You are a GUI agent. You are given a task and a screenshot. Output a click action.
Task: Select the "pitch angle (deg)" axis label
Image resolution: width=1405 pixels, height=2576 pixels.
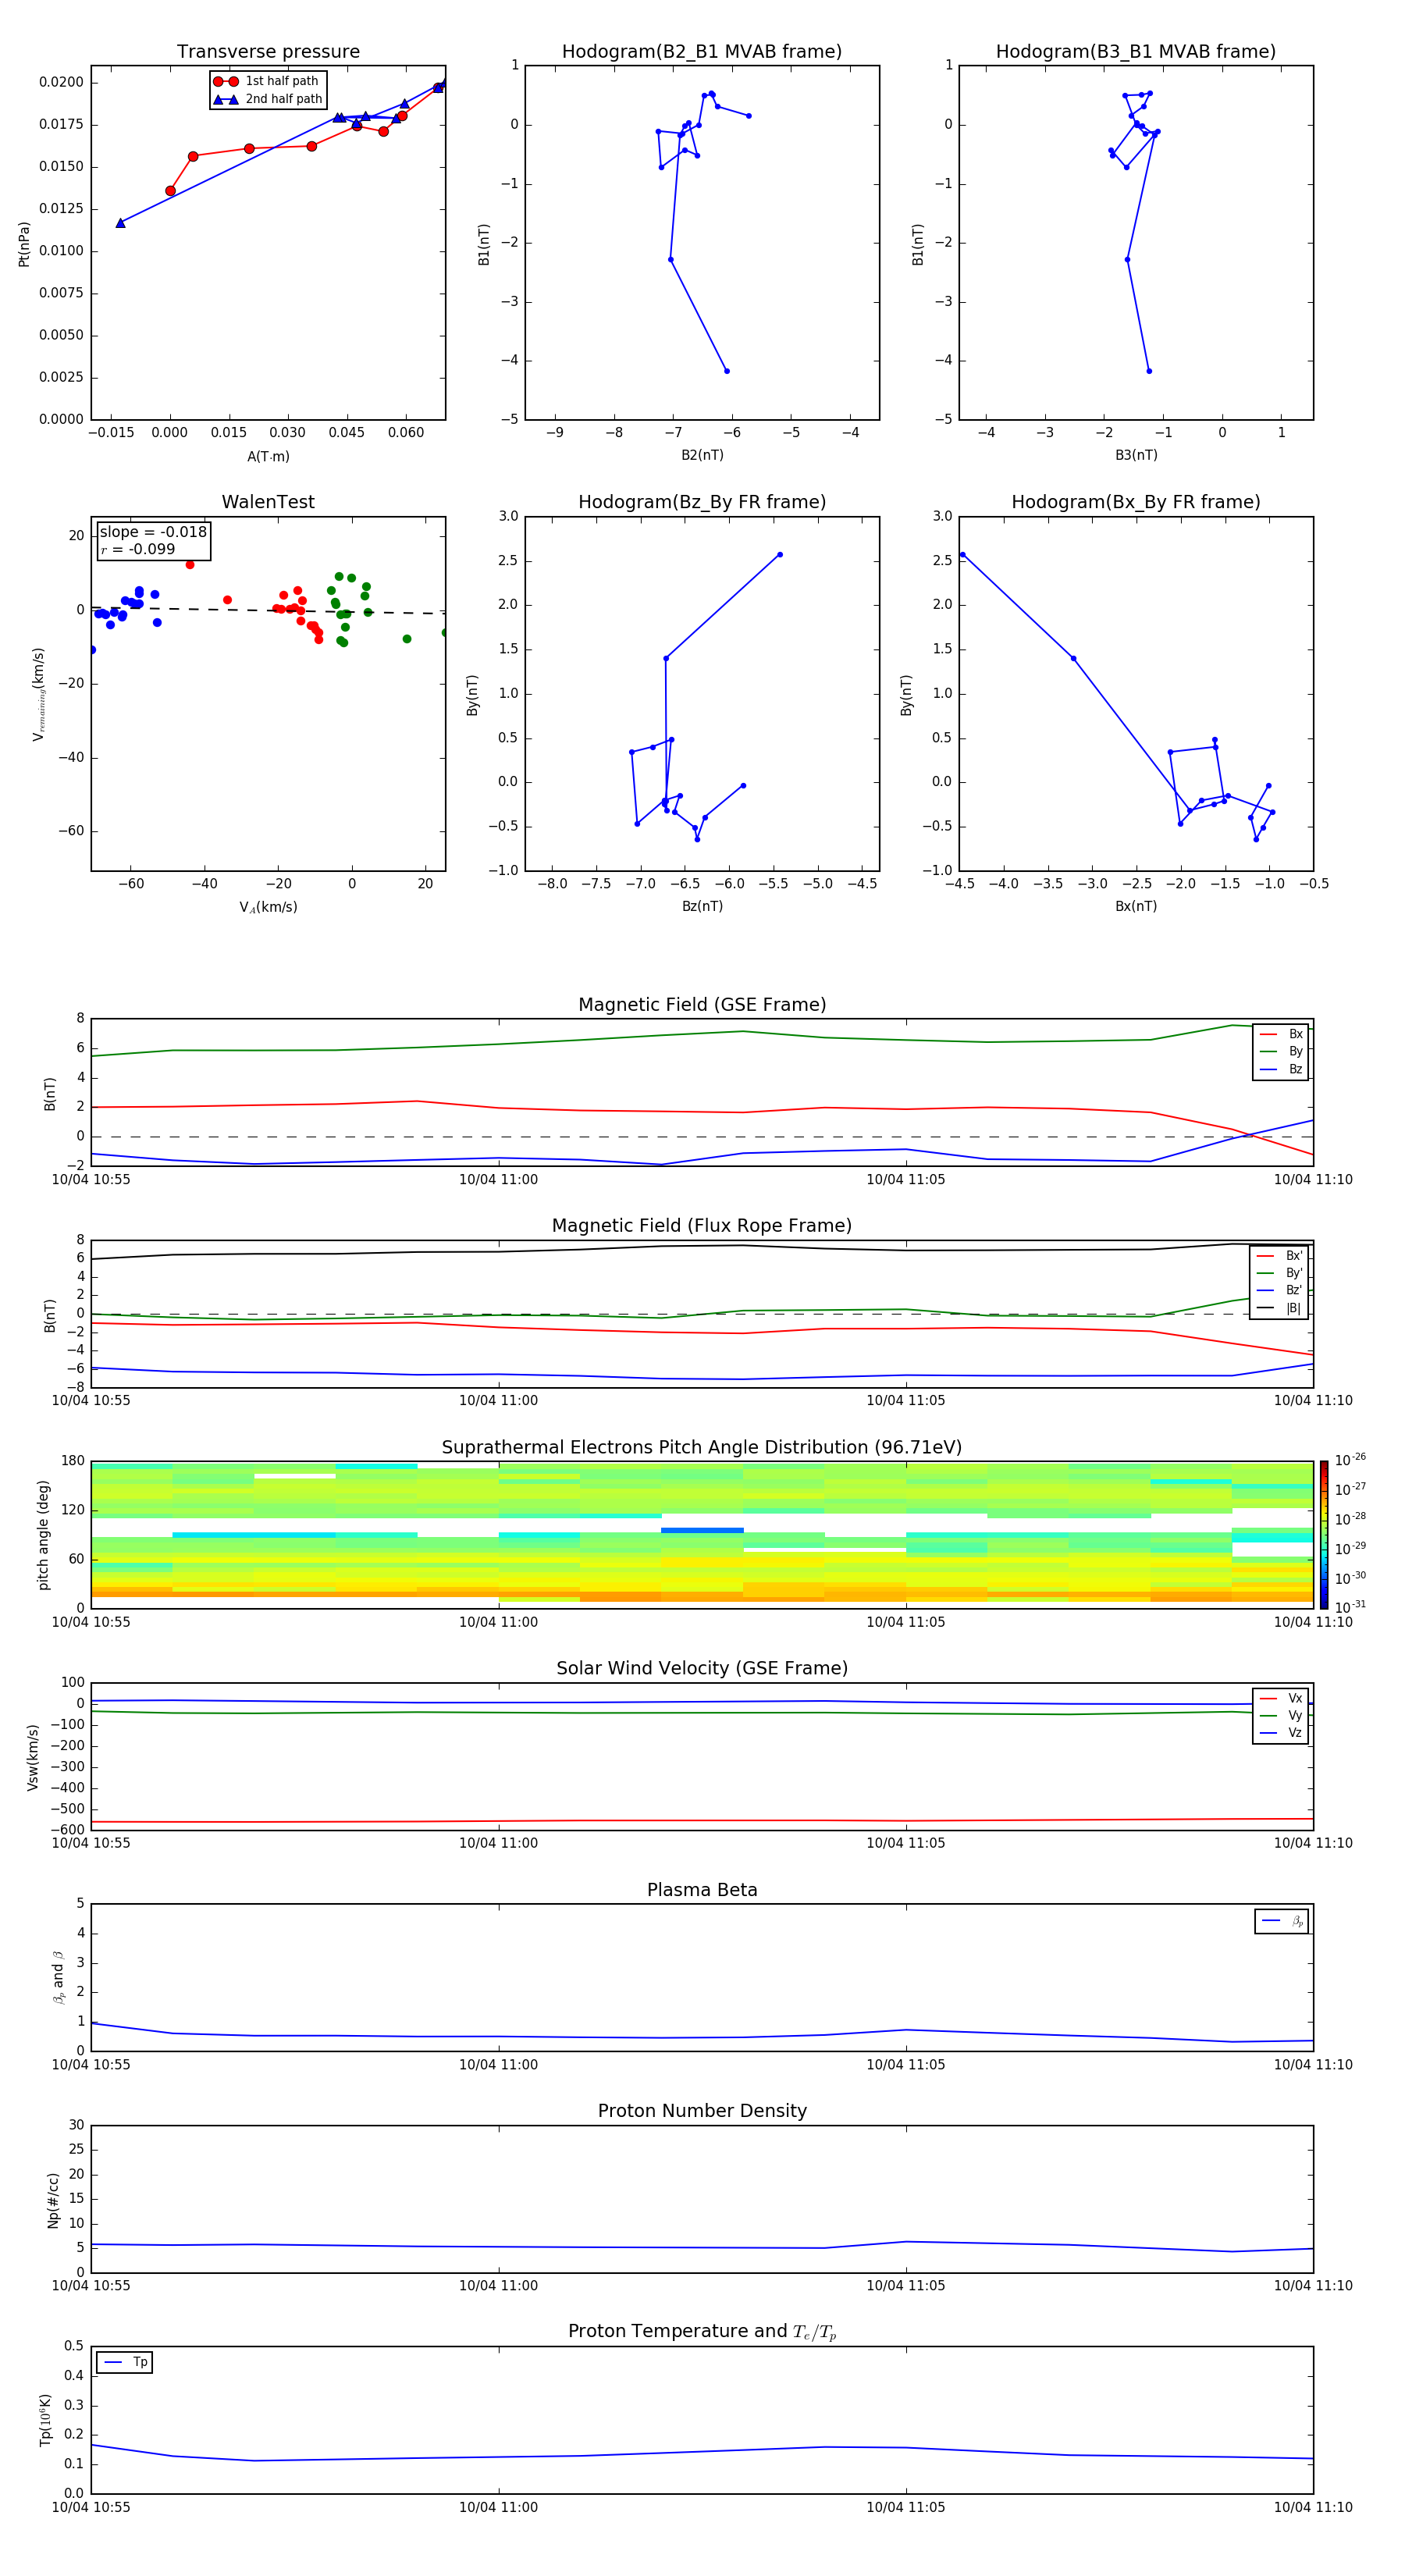[x=43, y=1535]
